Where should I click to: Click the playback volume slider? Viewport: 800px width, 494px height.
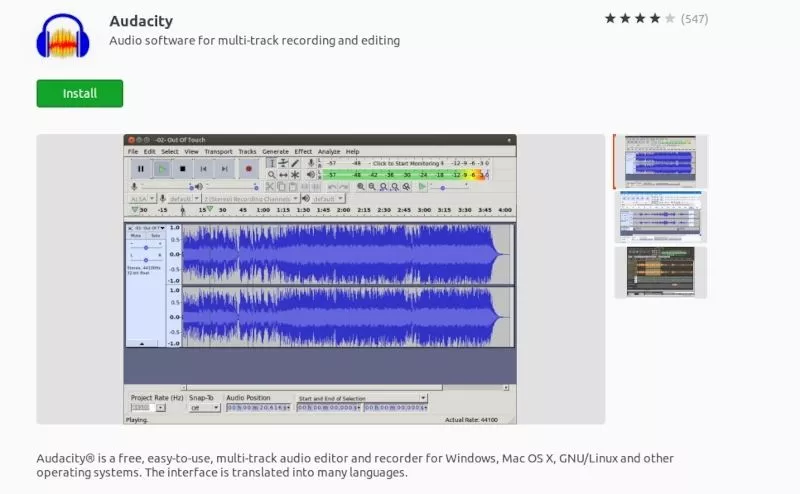click(231, 187)
